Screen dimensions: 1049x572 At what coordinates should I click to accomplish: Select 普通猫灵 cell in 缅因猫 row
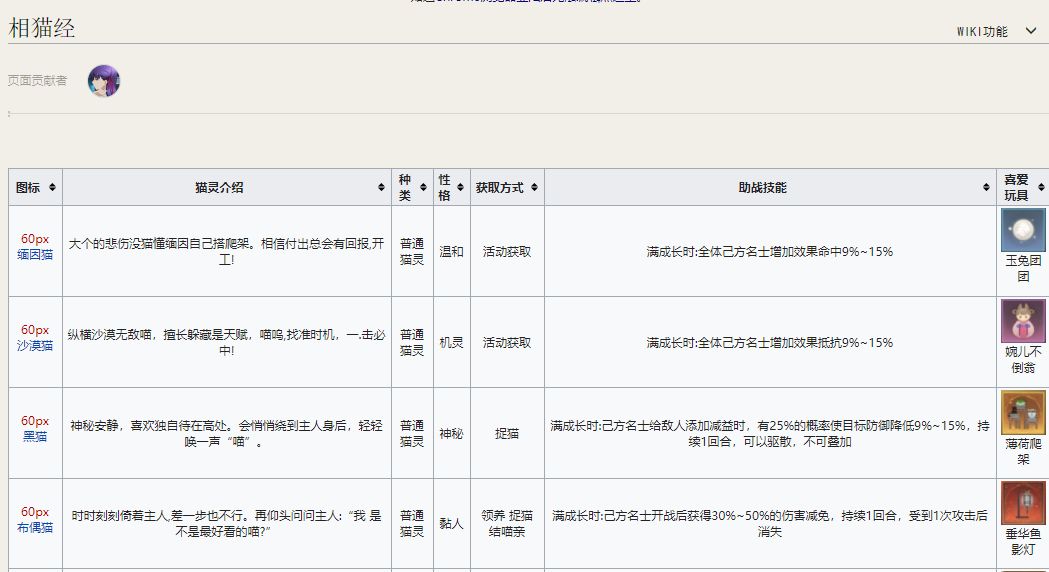(x=412, y=252)
